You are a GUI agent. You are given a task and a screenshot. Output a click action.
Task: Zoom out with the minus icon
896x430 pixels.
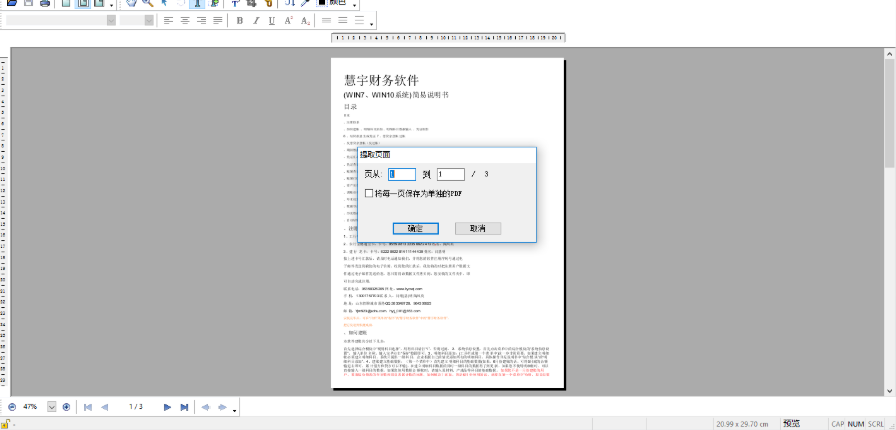12,407
